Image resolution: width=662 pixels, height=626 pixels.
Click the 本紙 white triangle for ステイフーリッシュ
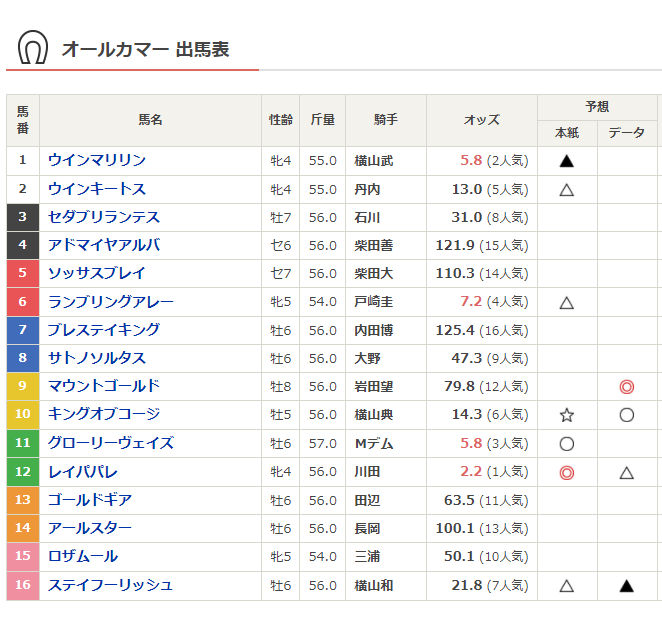pos(567,585)
